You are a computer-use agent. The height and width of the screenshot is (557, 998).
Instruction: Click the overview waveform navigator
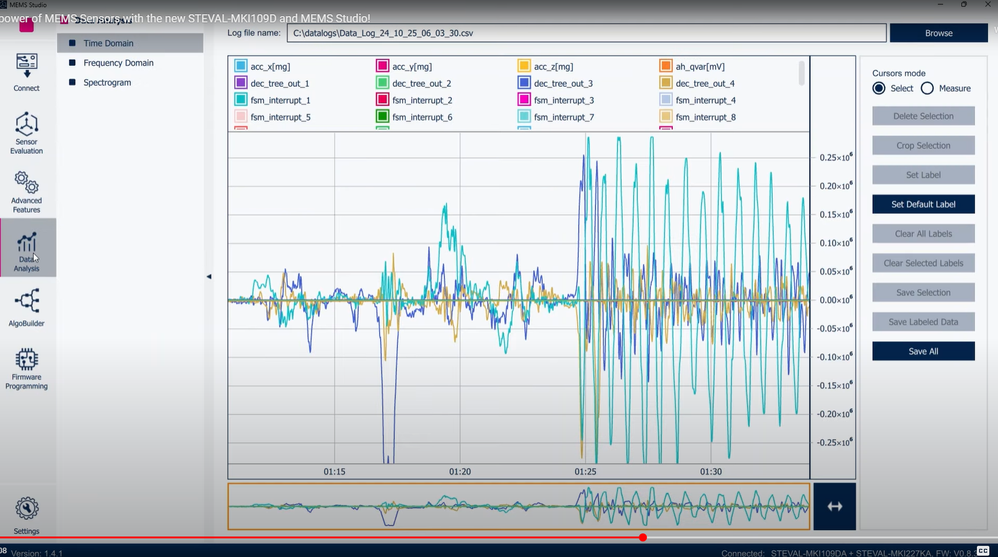[519, 507]
